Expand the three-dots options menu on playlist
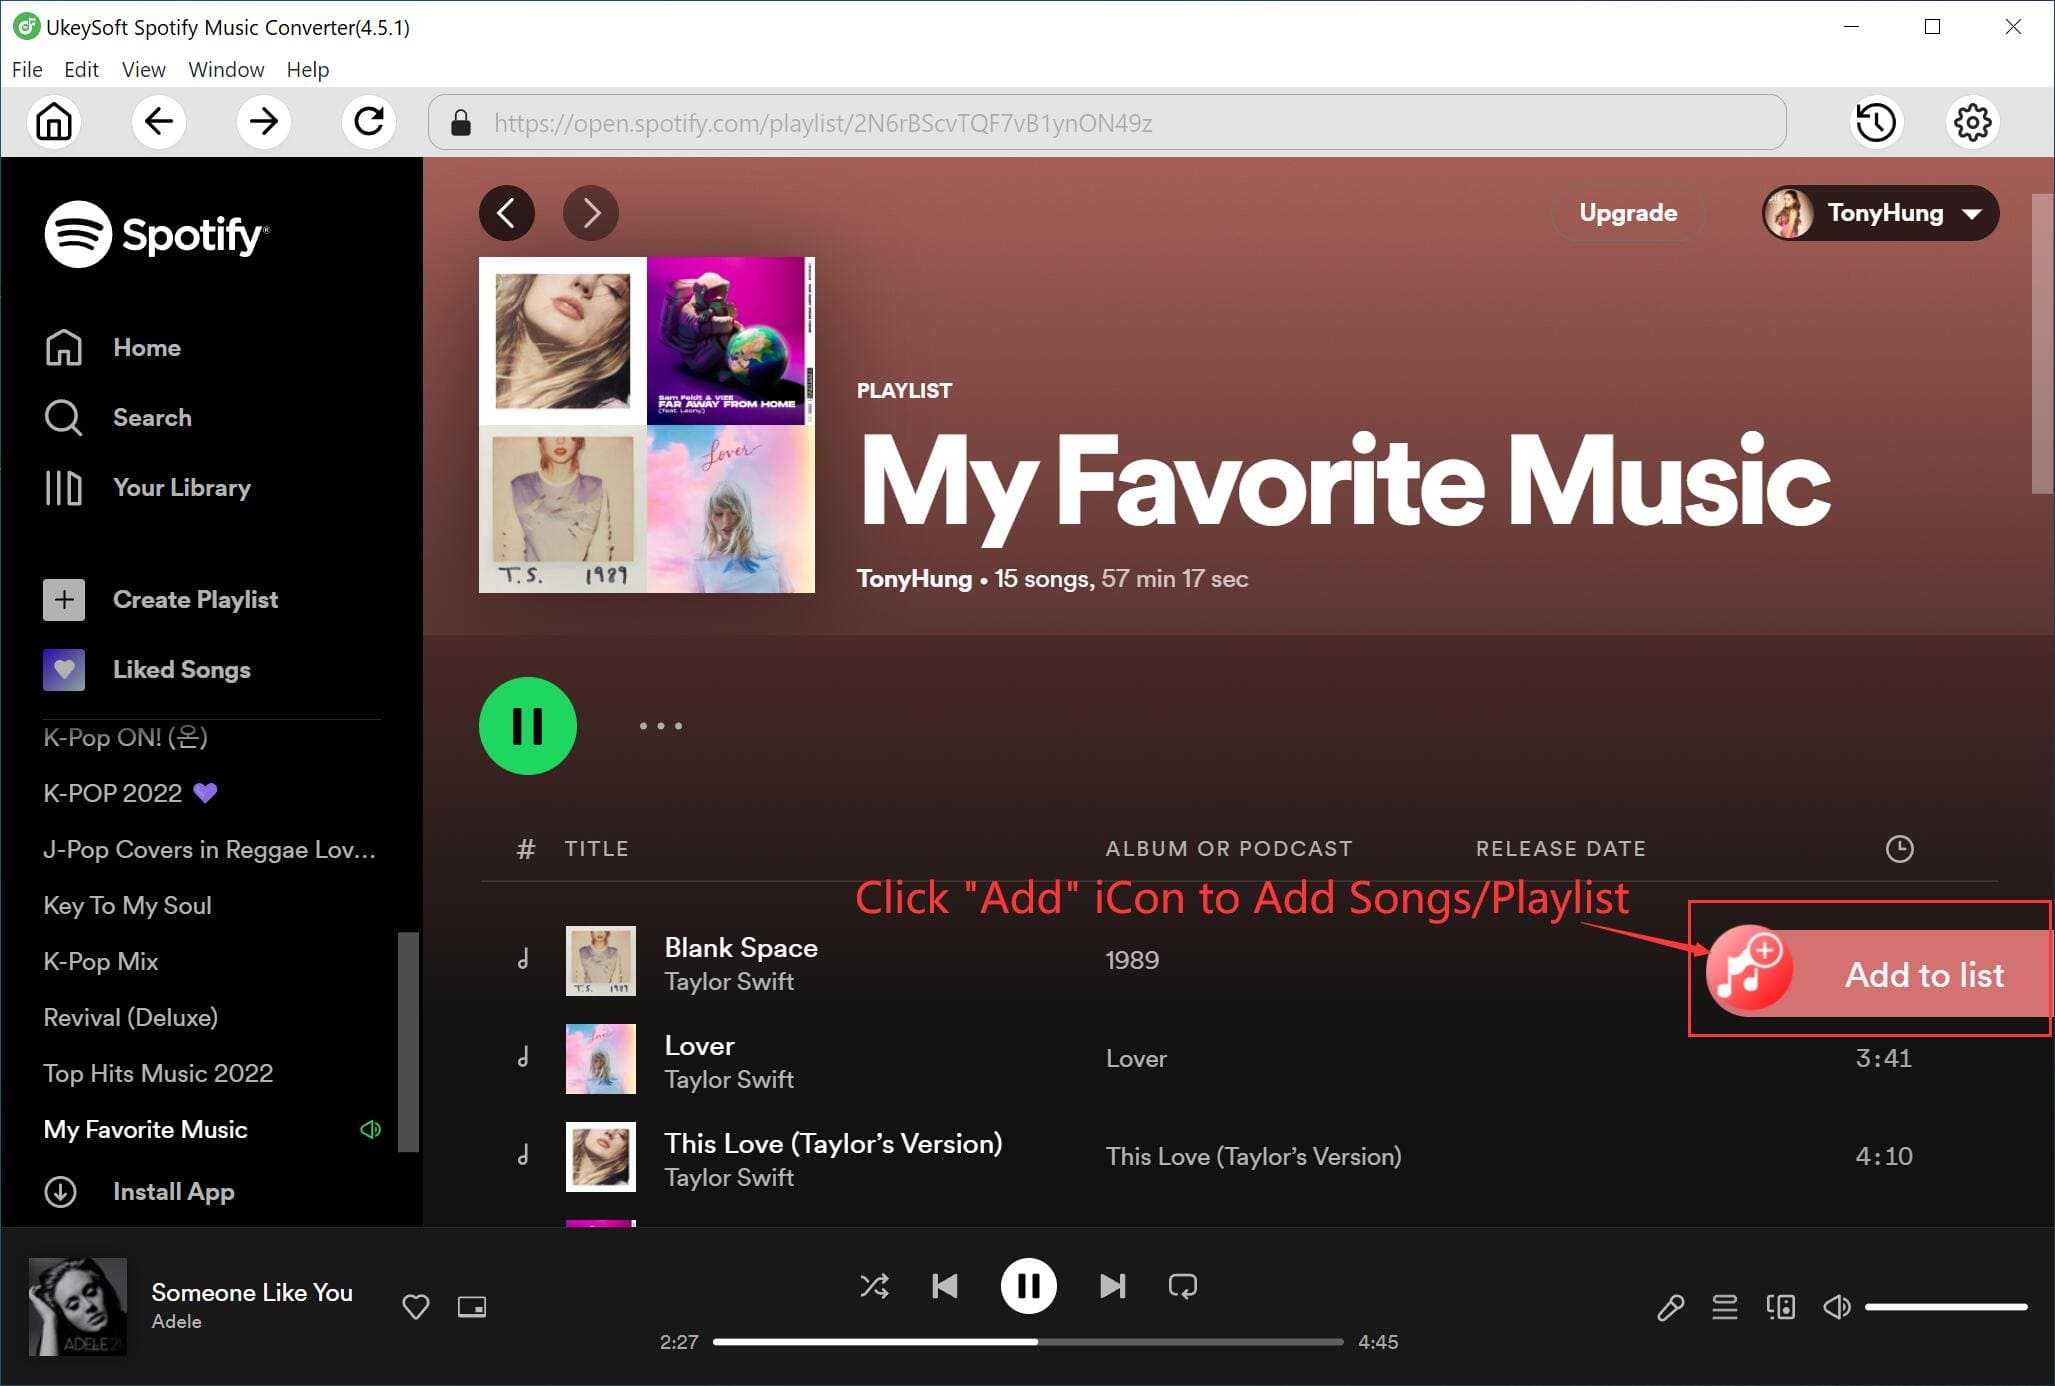This screenshot has width=2055, height=1386. (660, 725)
